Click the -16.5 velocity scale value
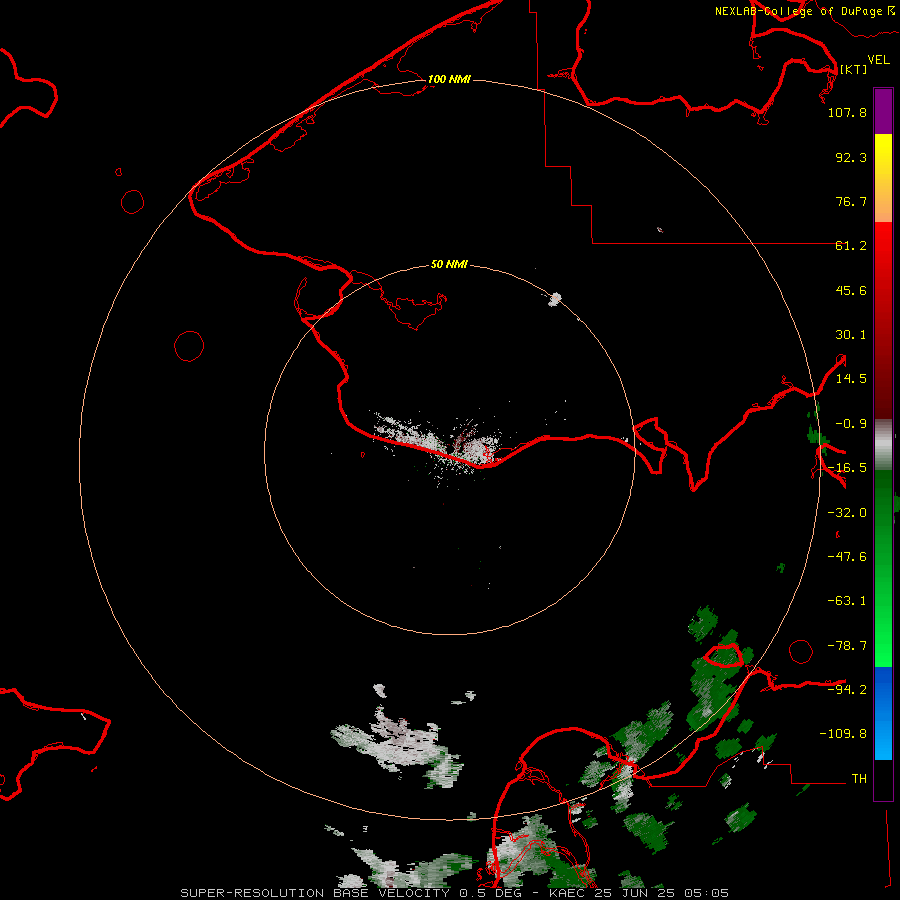900x900 pixels. (x=847, y=468)
